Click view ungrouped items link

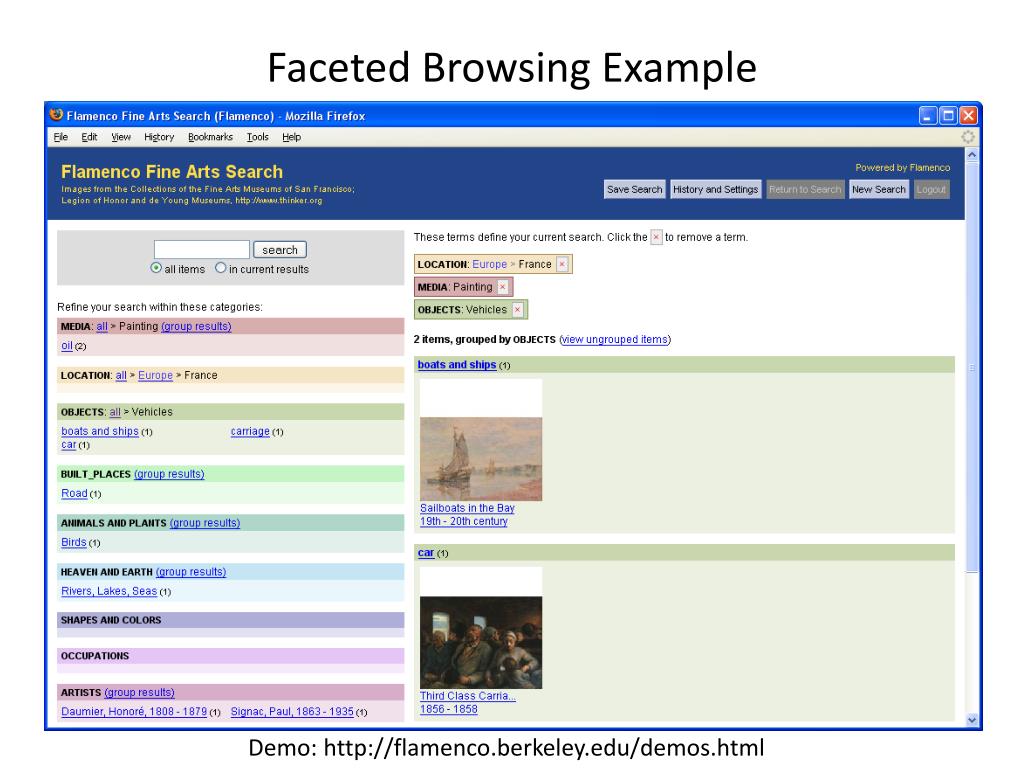coord(615,340)
